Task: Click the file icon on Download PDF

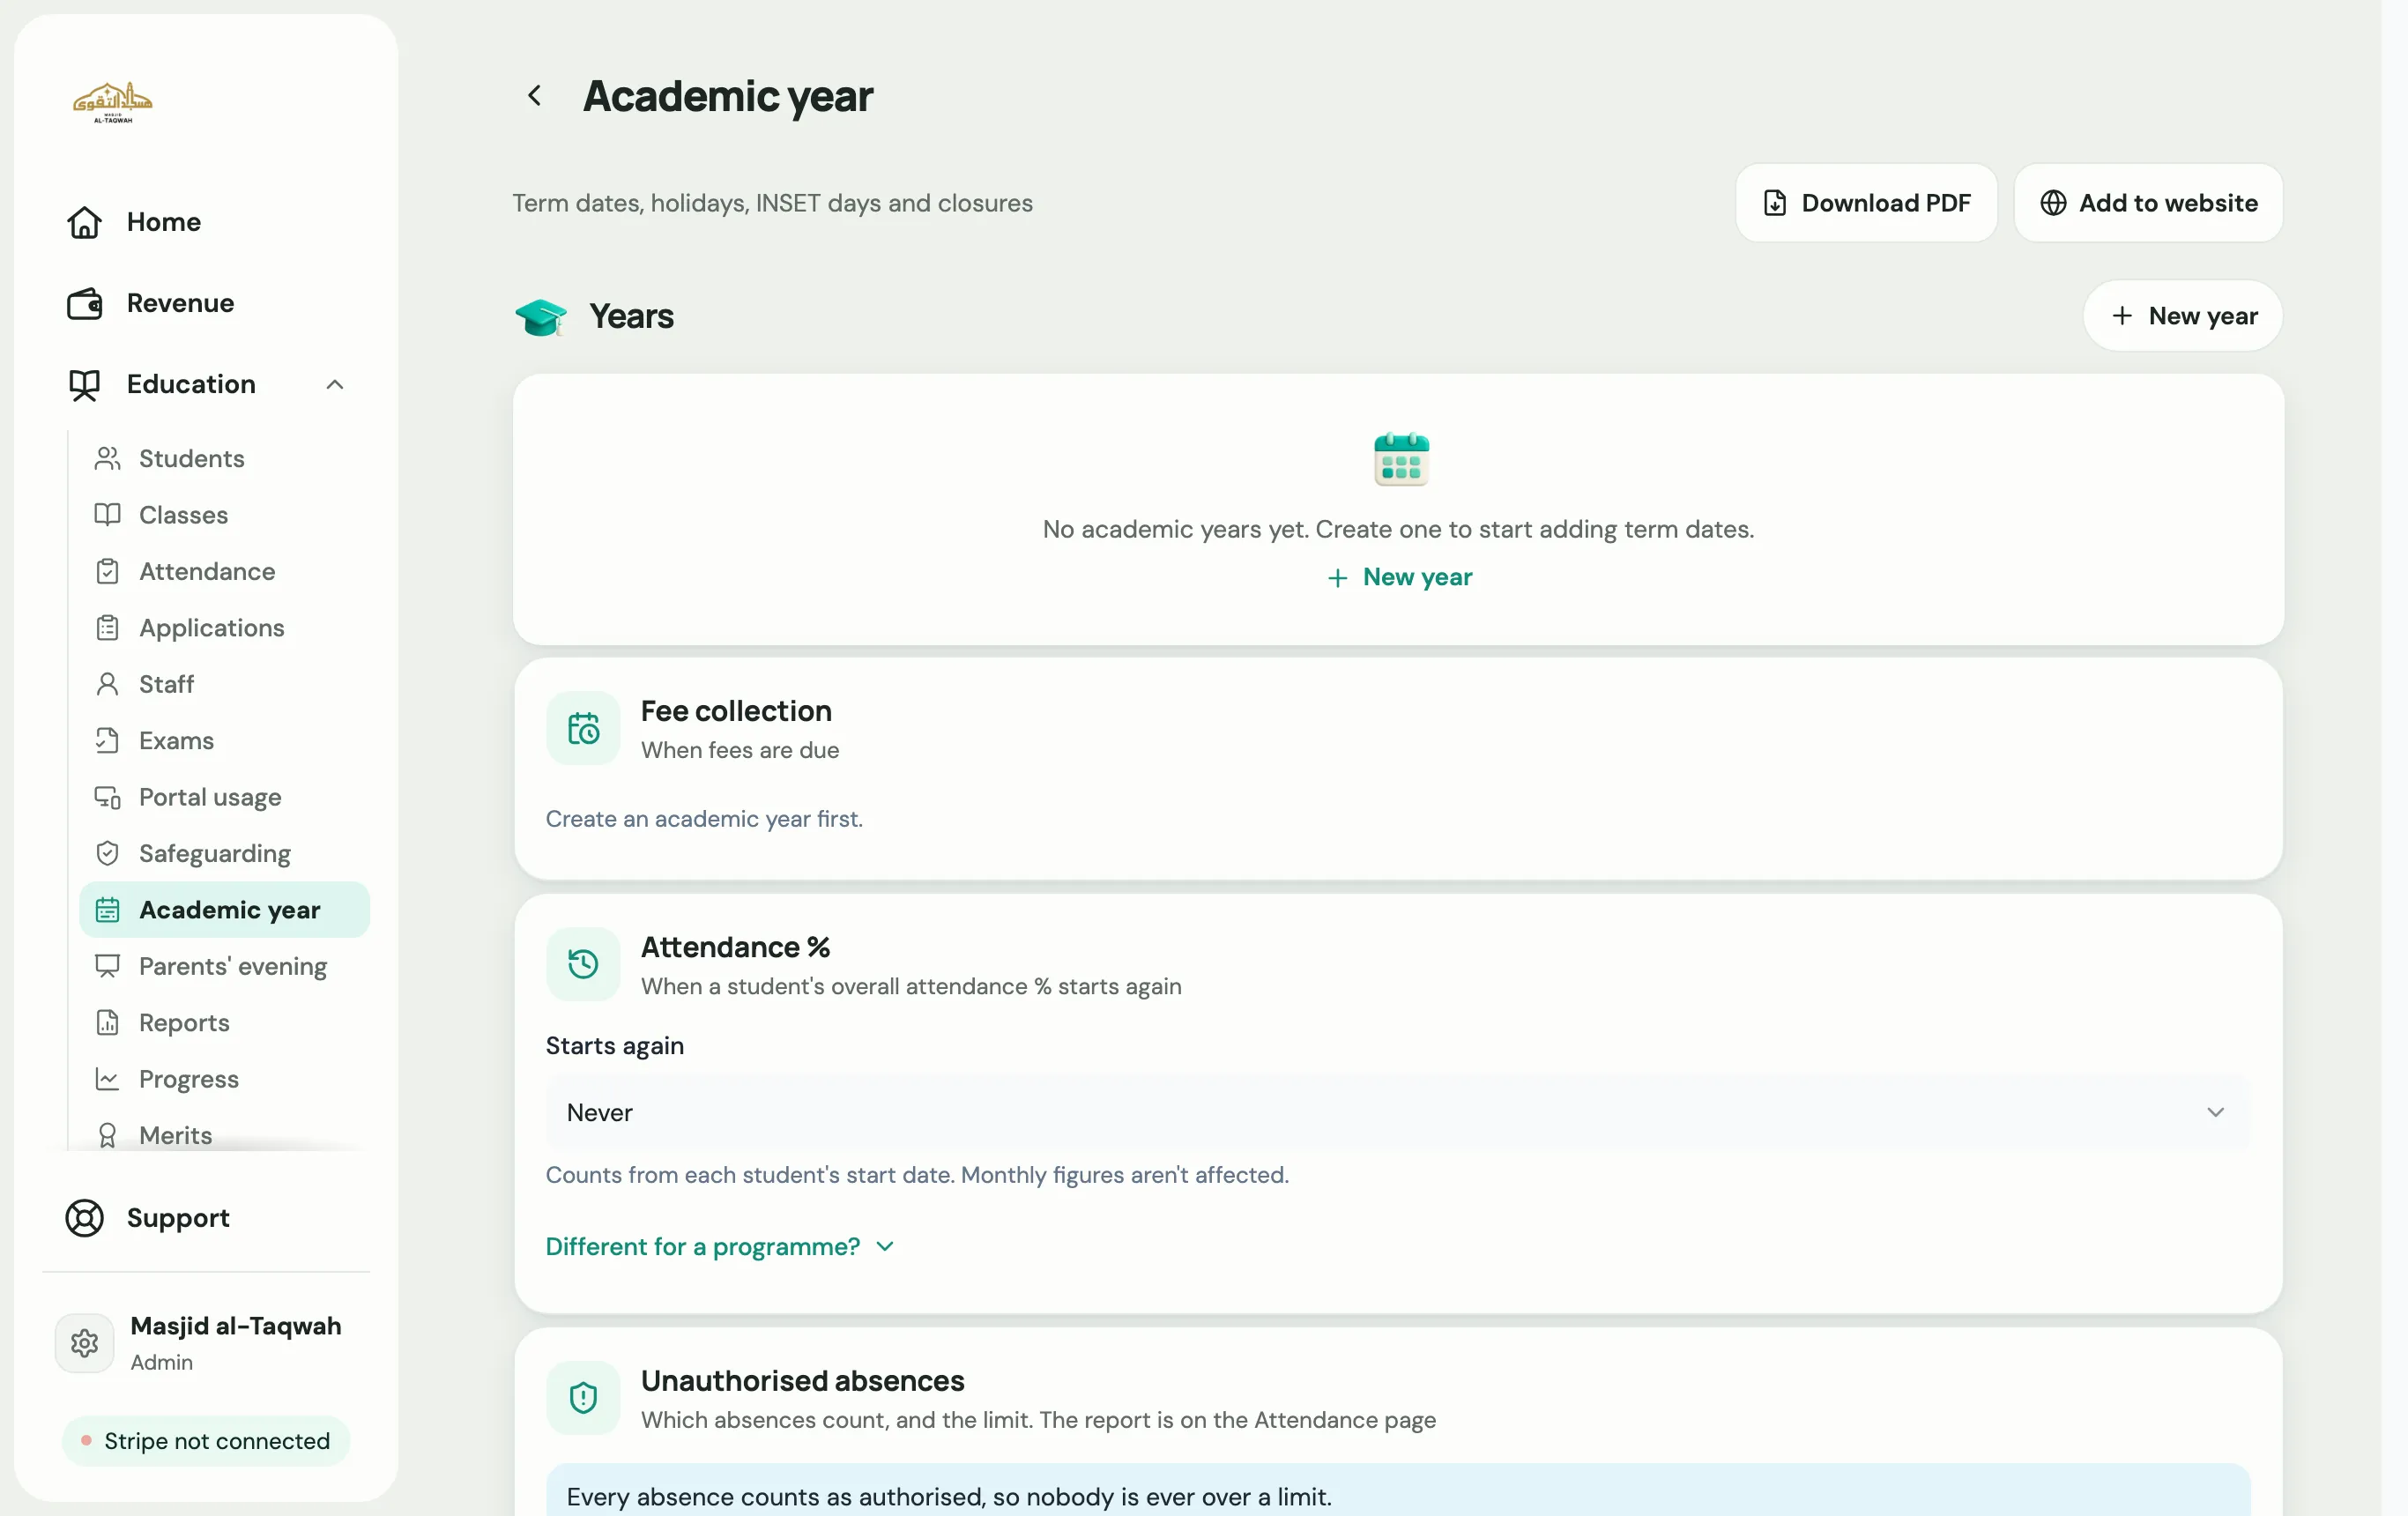Action: (x=1775, y=203)
